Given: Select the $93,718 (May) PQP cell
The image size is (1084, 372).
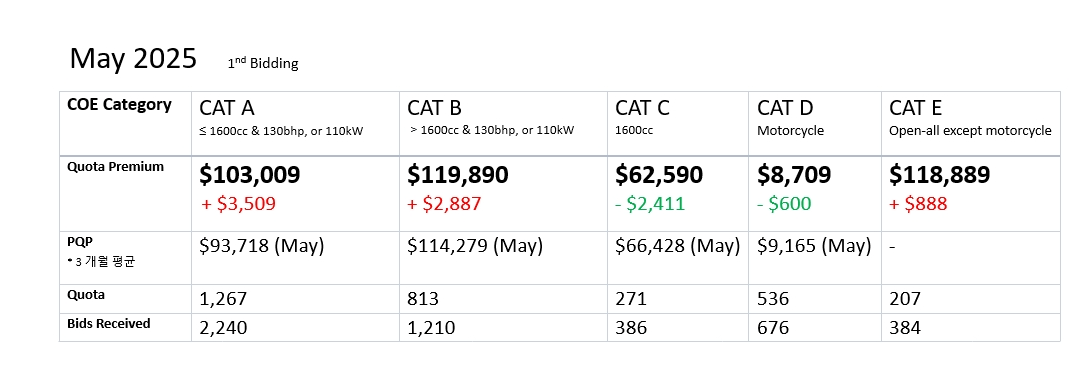Looking at the screenshot, I should (295, 258).
